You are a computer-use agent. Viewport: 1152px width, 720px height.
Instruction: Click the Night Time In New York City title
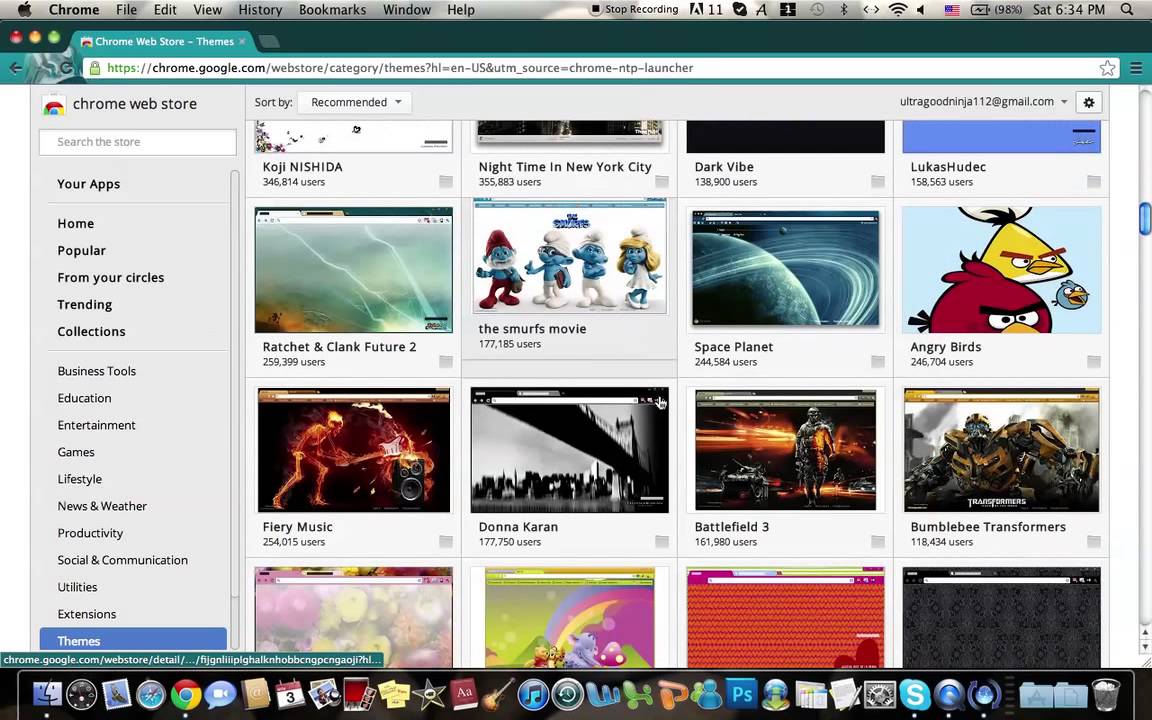[565, 167]
